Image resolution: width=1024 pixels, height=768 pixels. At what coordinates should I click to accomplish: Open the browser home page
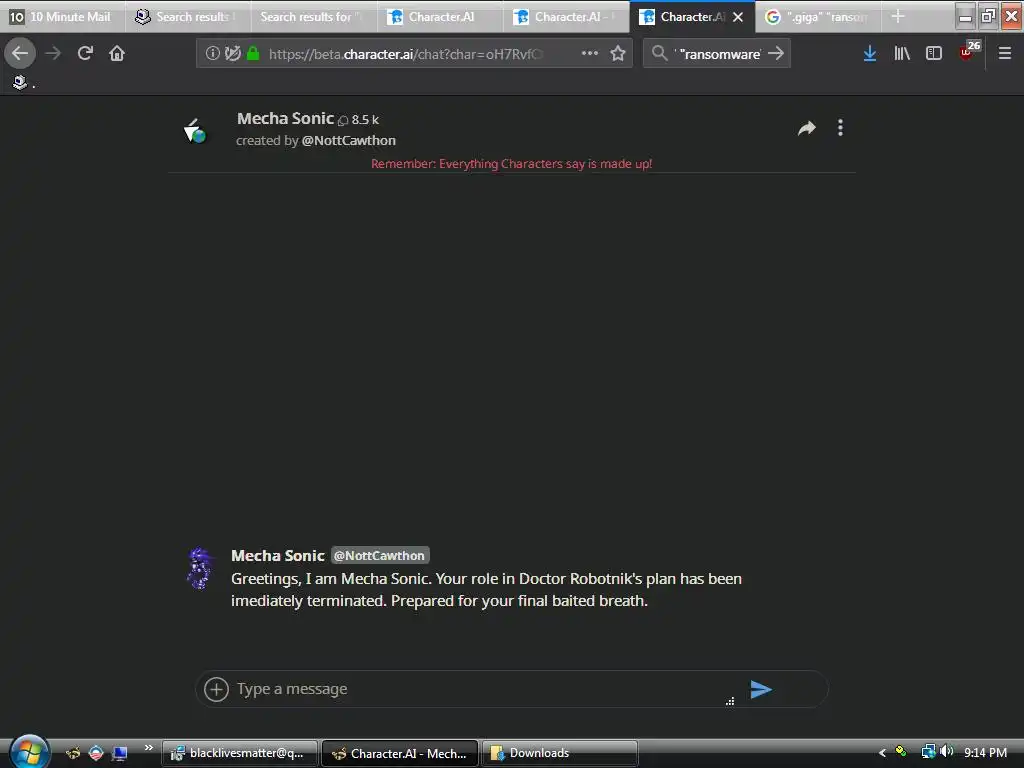coord(117,53)
